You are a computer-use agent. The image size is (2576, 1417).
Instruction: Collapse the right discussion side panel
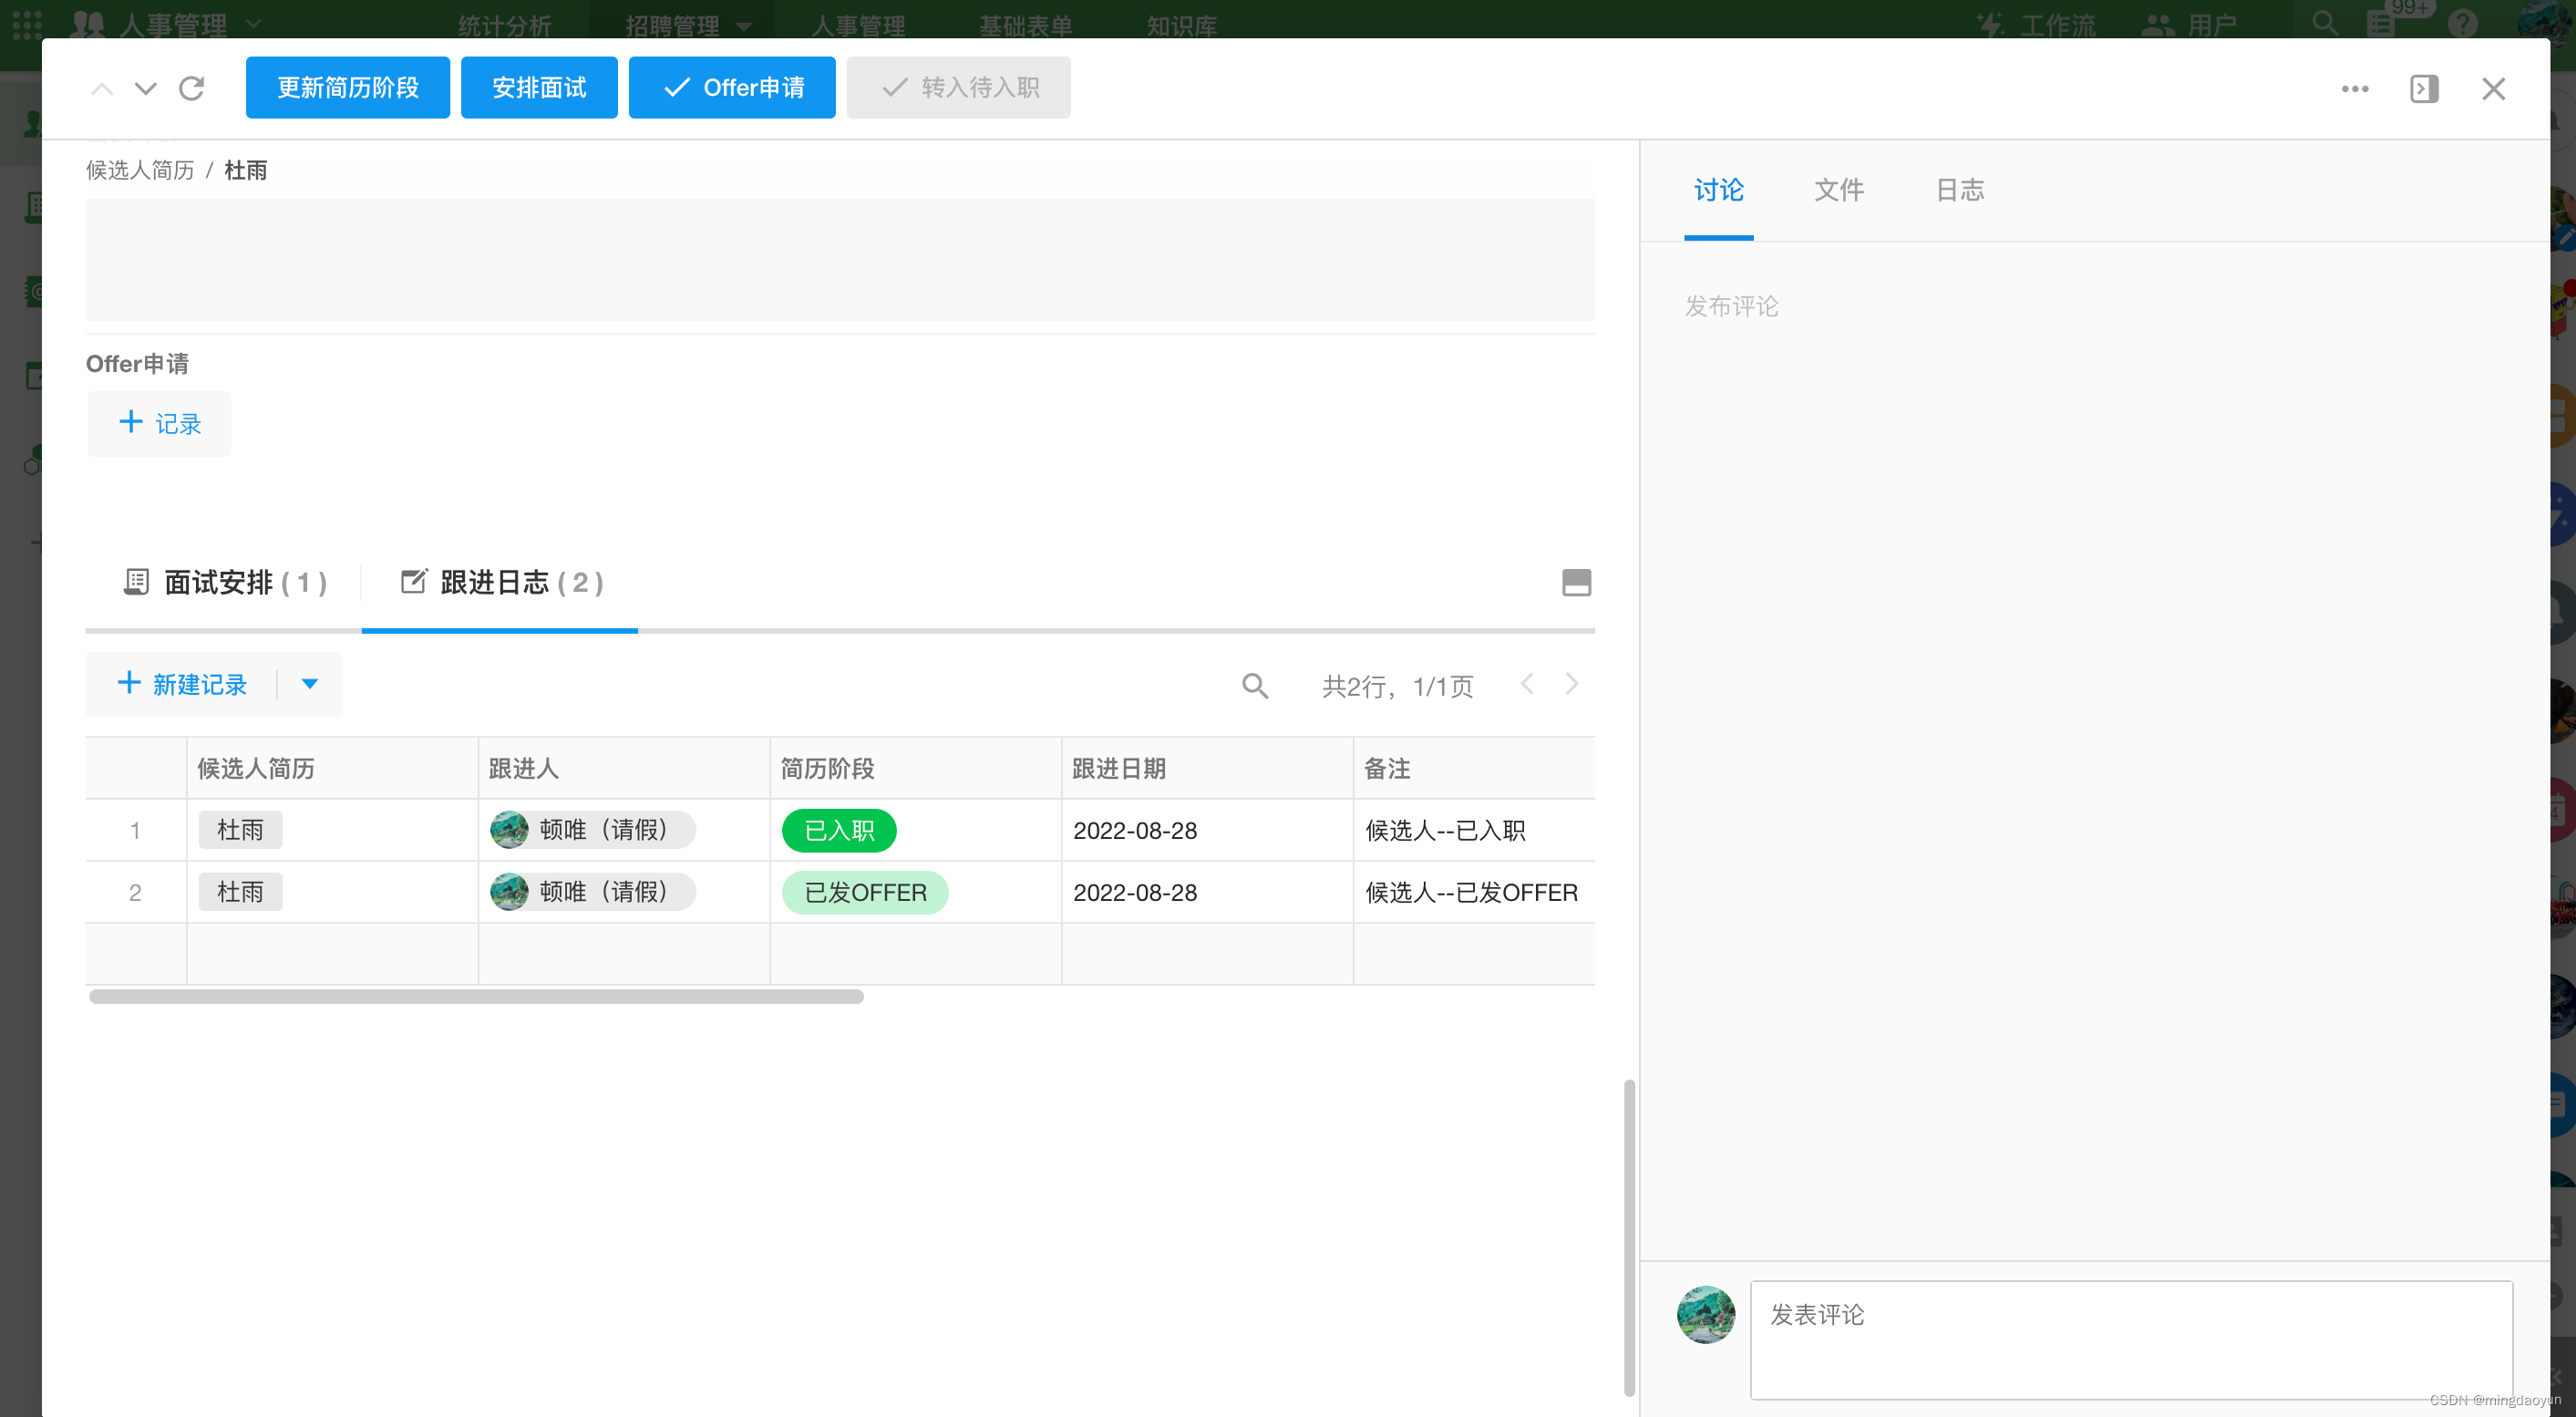[x=2423, y=89]
